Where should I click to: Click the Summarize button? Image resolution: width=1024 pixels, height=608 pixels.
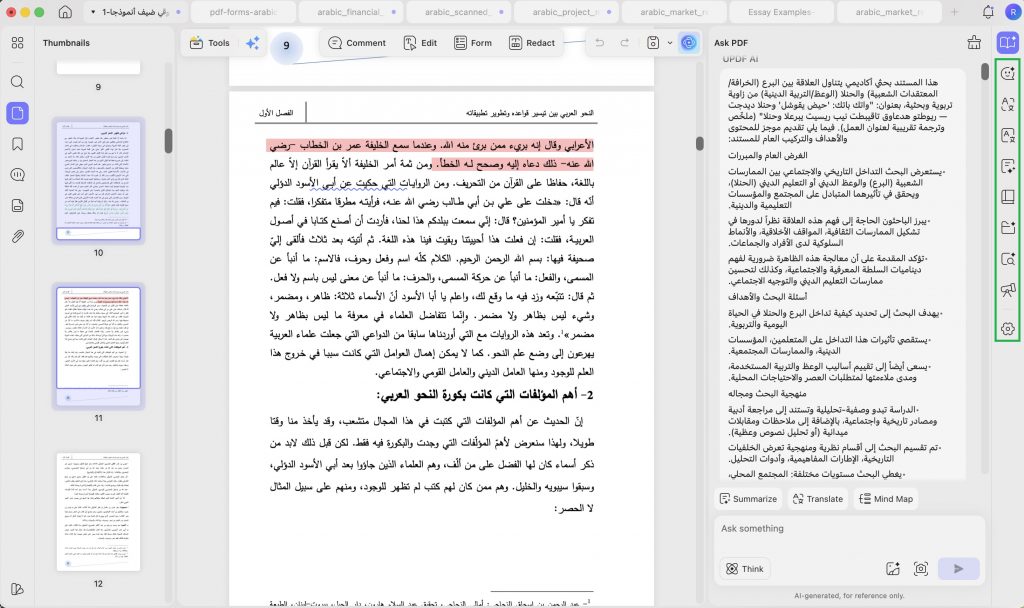click(748, 499)
